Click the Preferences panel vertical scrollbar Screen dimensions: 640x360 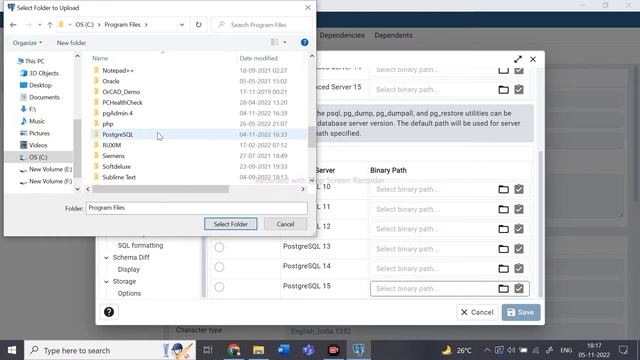coord(541,223)
